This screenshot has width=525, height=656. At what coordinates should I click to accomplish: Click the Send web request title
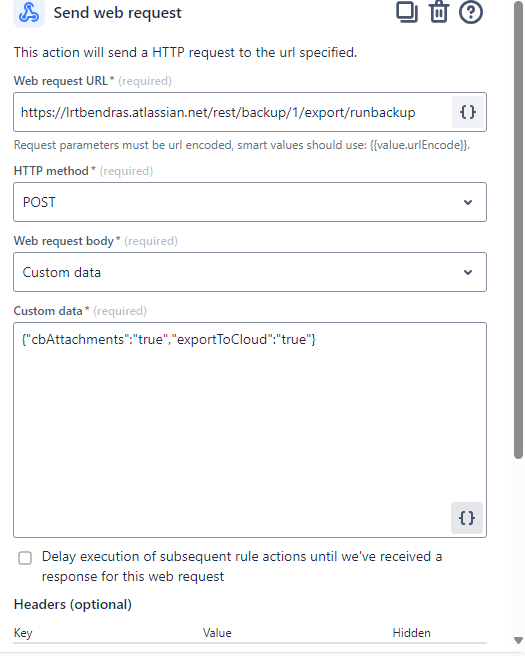[118, 13]
